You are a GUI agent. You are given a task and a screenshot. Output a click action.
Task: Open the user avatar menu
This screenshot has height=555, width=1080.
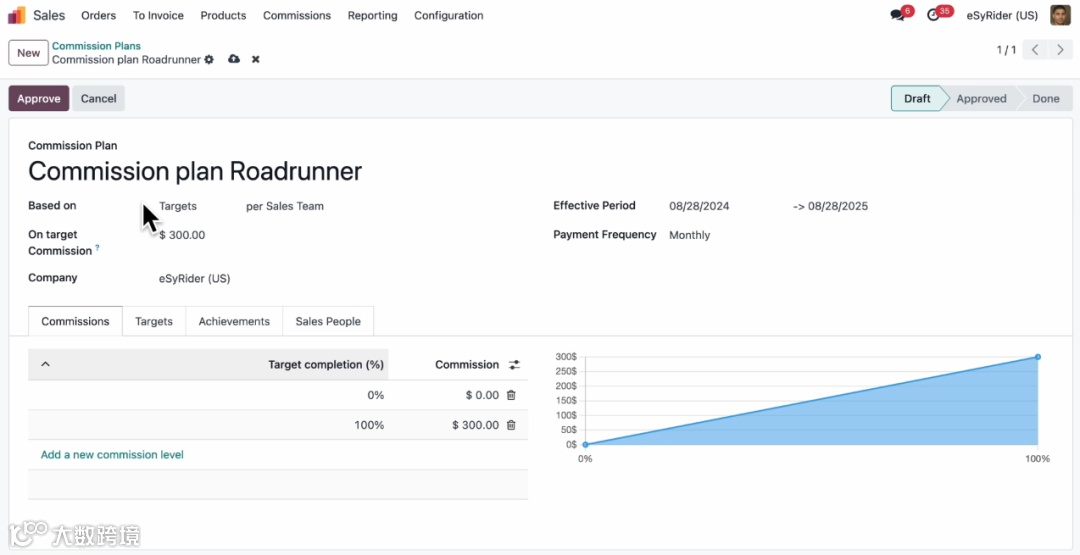pos(1060,15)
